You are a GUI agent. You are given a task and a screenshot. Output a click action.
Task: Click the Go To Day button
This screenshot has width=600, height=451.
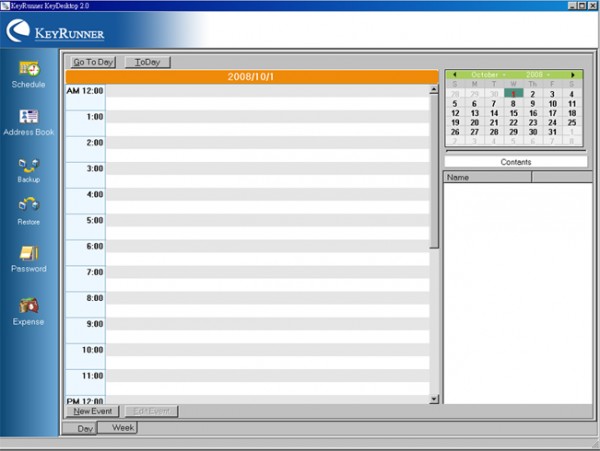pyautogui.click(x=93, y=62)
